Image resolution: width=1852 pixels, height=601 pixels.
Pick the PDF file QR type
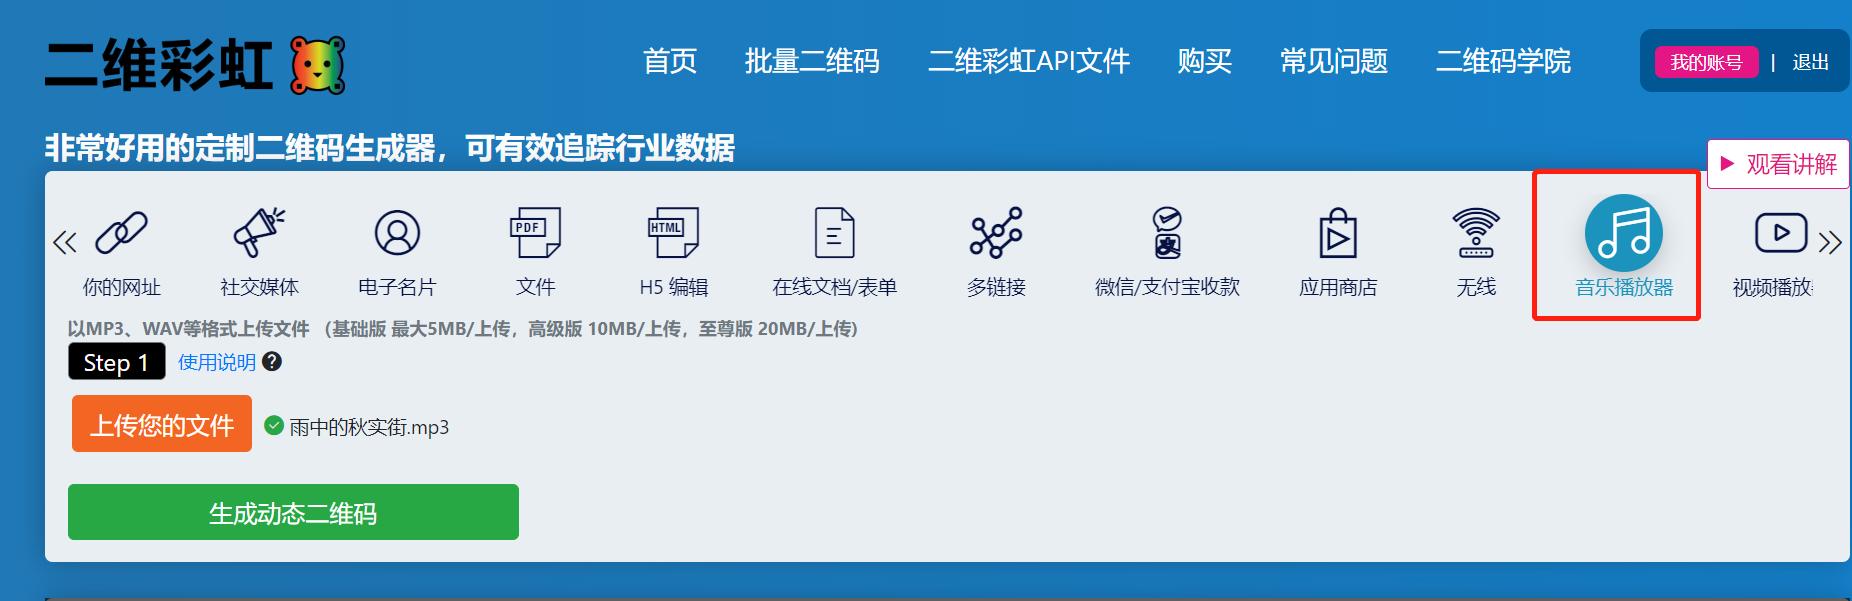535,235
